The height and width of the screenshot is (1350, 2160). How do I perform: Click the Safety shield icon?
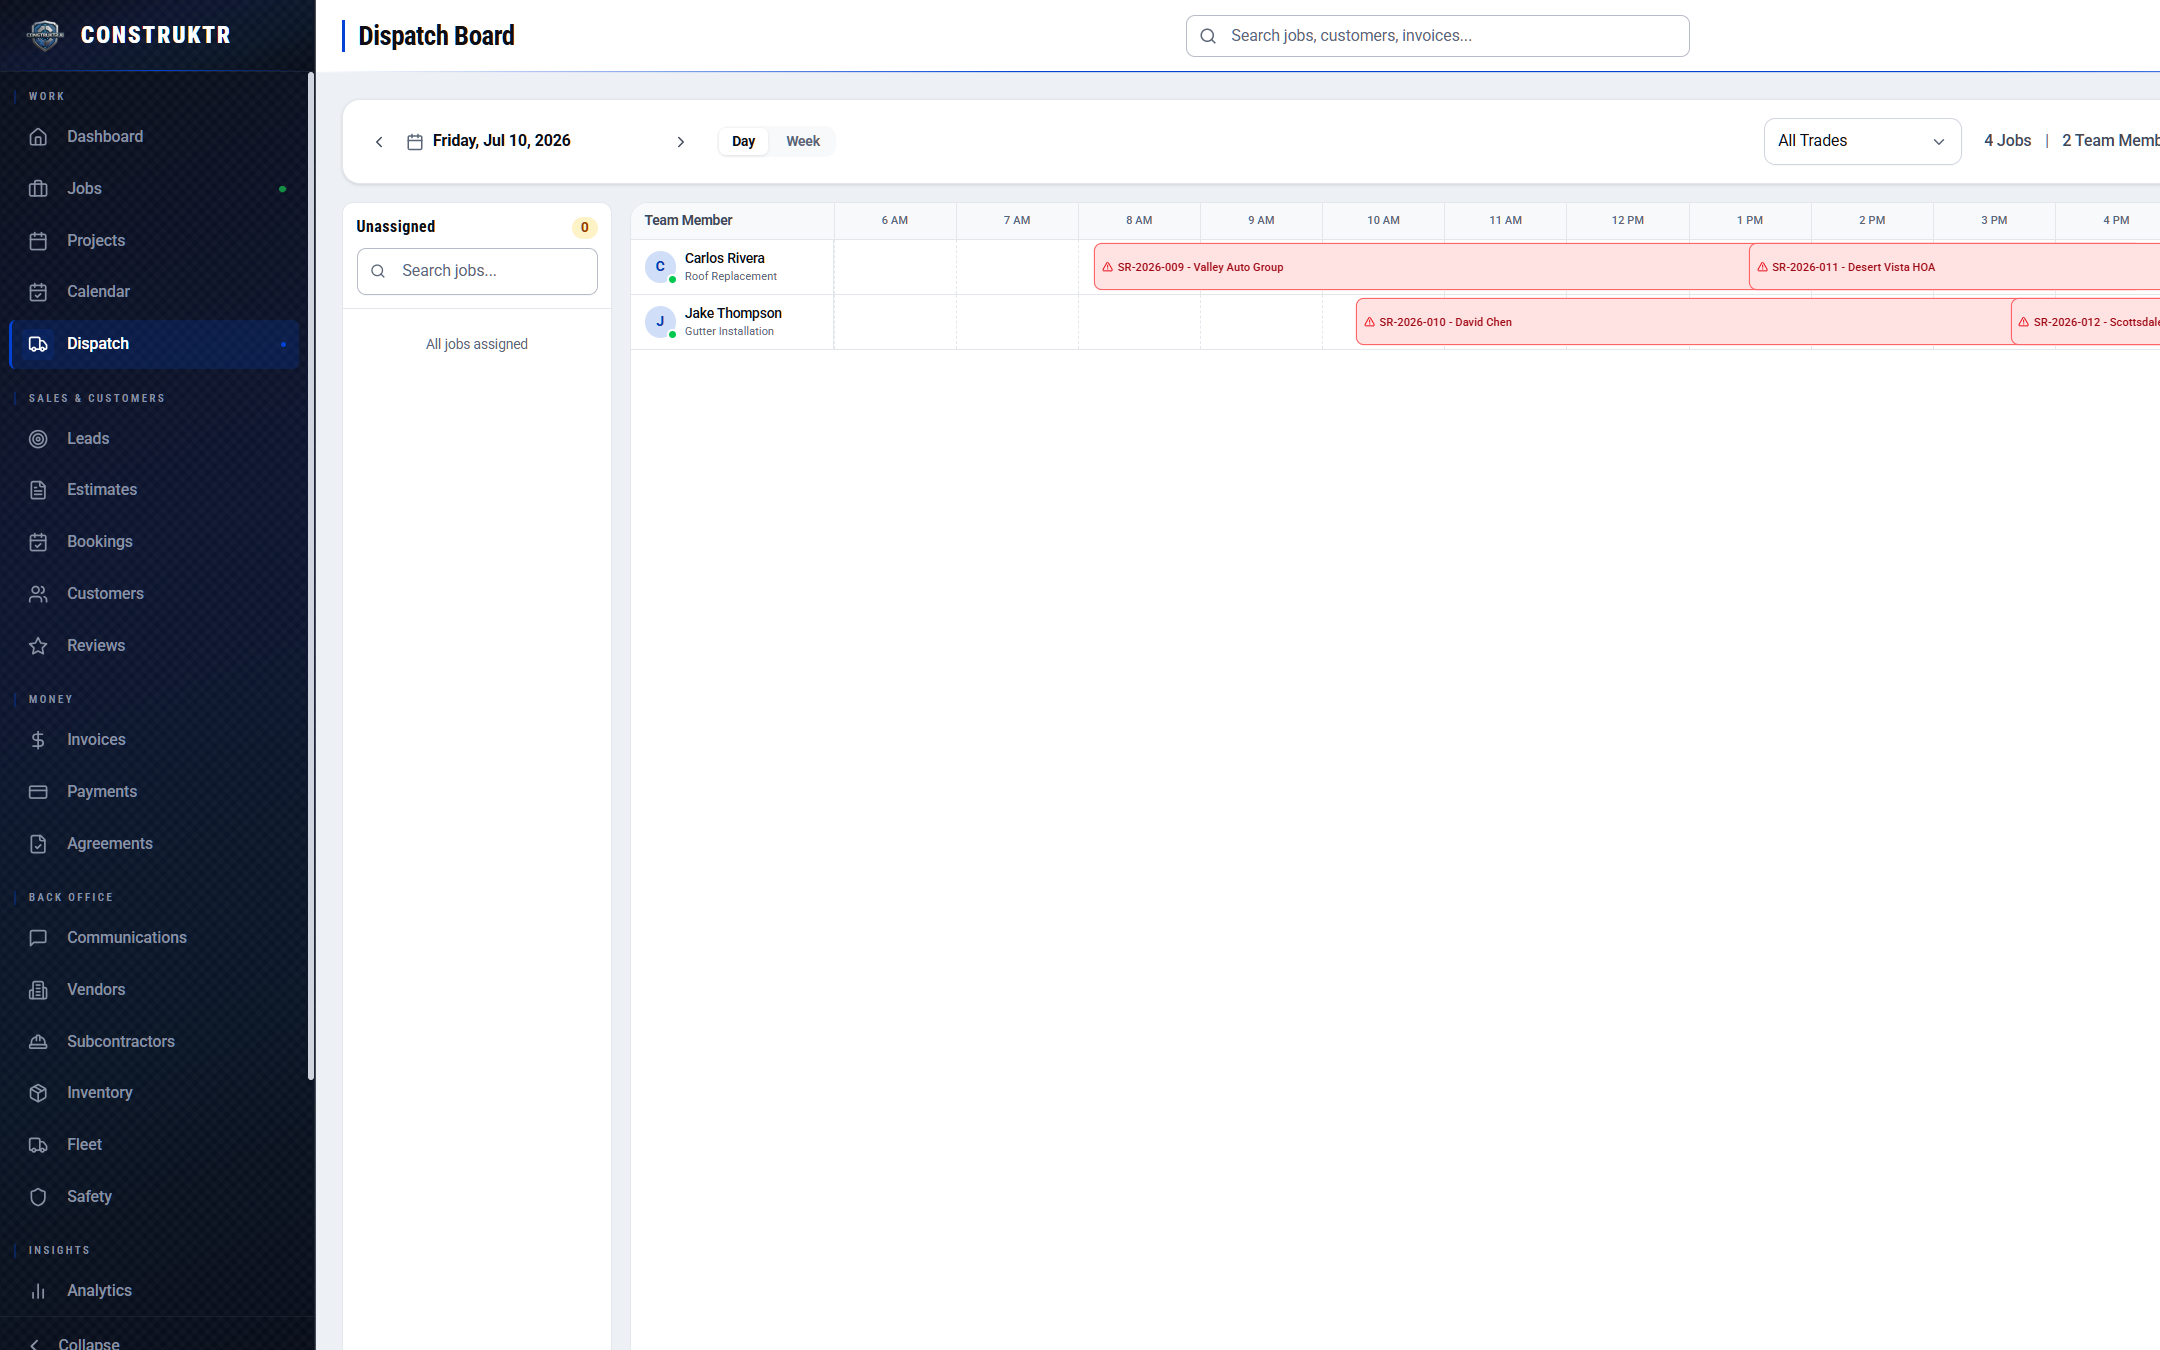coord(38,1197)
